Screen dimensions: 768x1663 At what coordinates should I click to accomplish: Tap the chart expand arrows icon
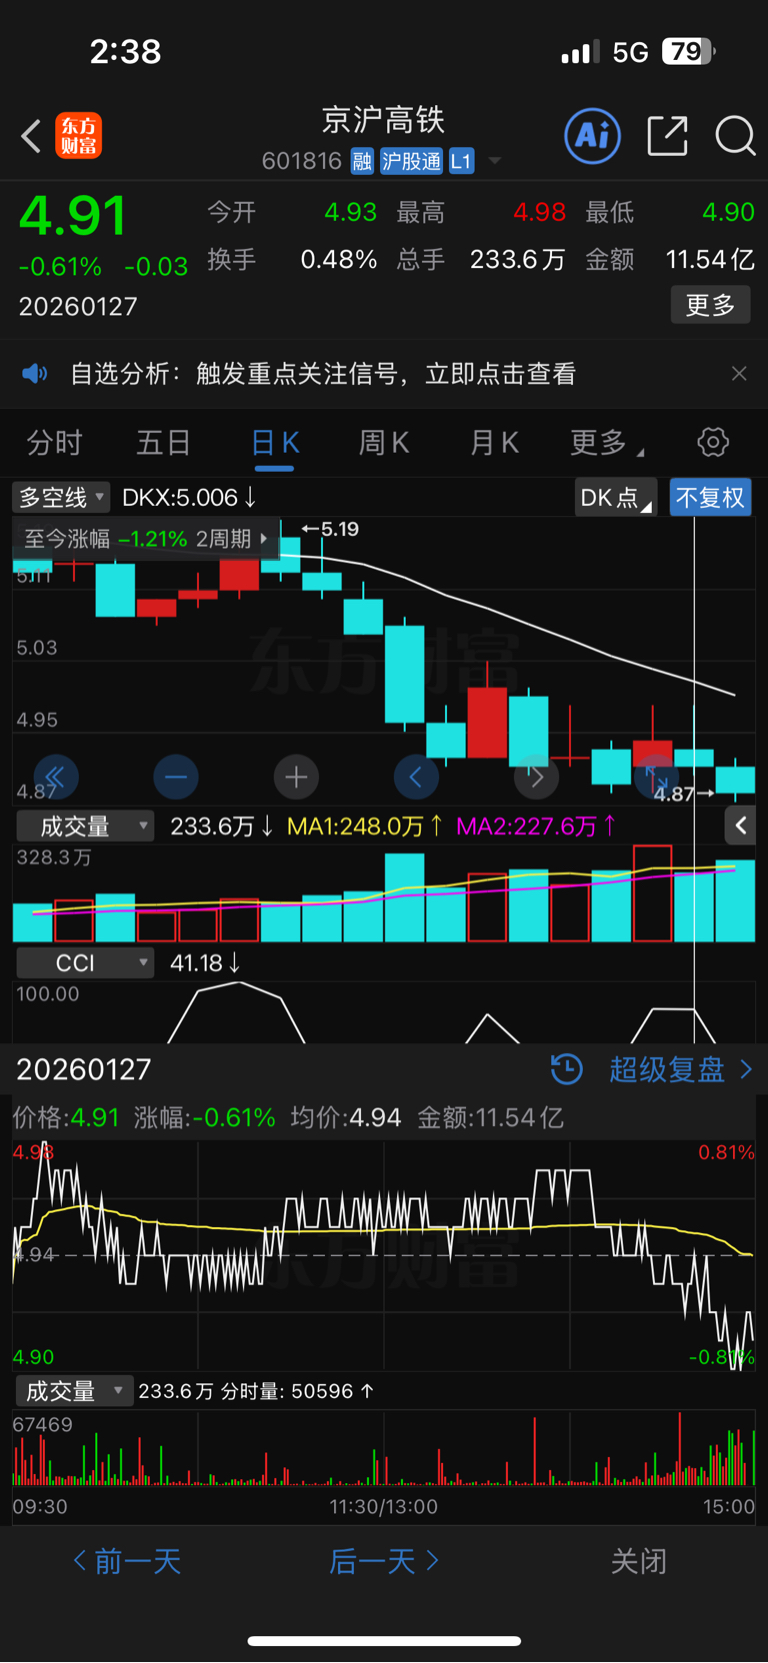coord(656,777)
